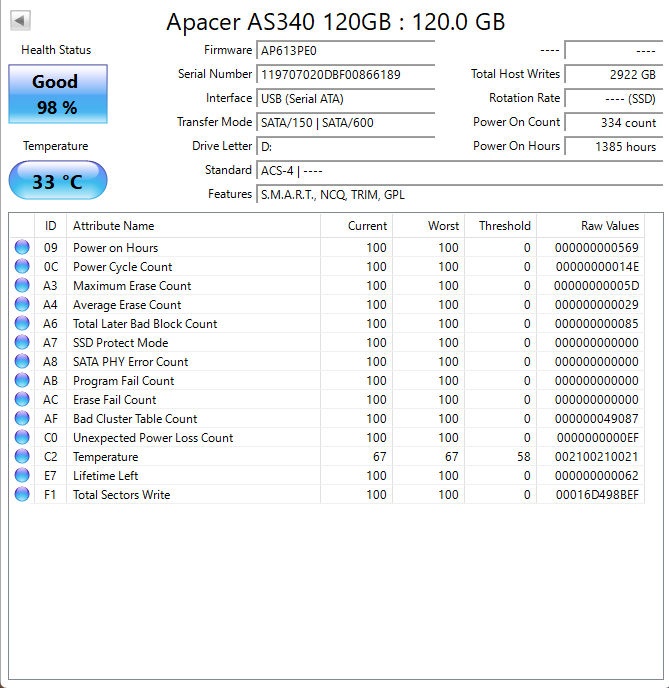Image resolution: width=669 pixels, height=688 pixels.
Task: Select the Temperature attribute name in row C2
Action: pyautogui.click(x=106, y=457)
